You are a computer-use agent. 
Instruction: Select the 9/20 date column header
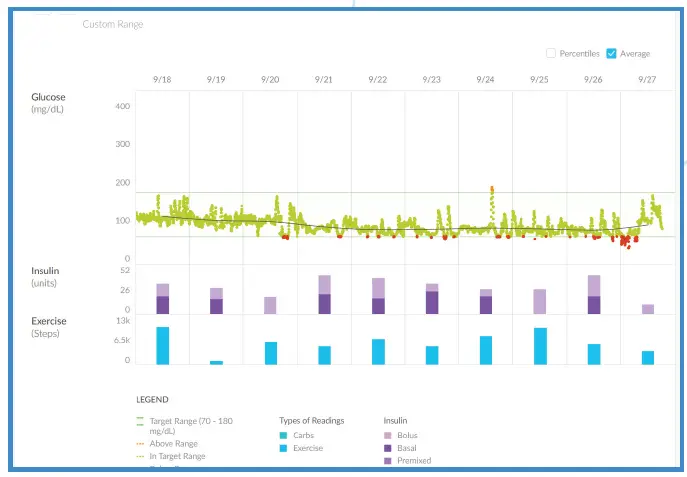point(270,80)
